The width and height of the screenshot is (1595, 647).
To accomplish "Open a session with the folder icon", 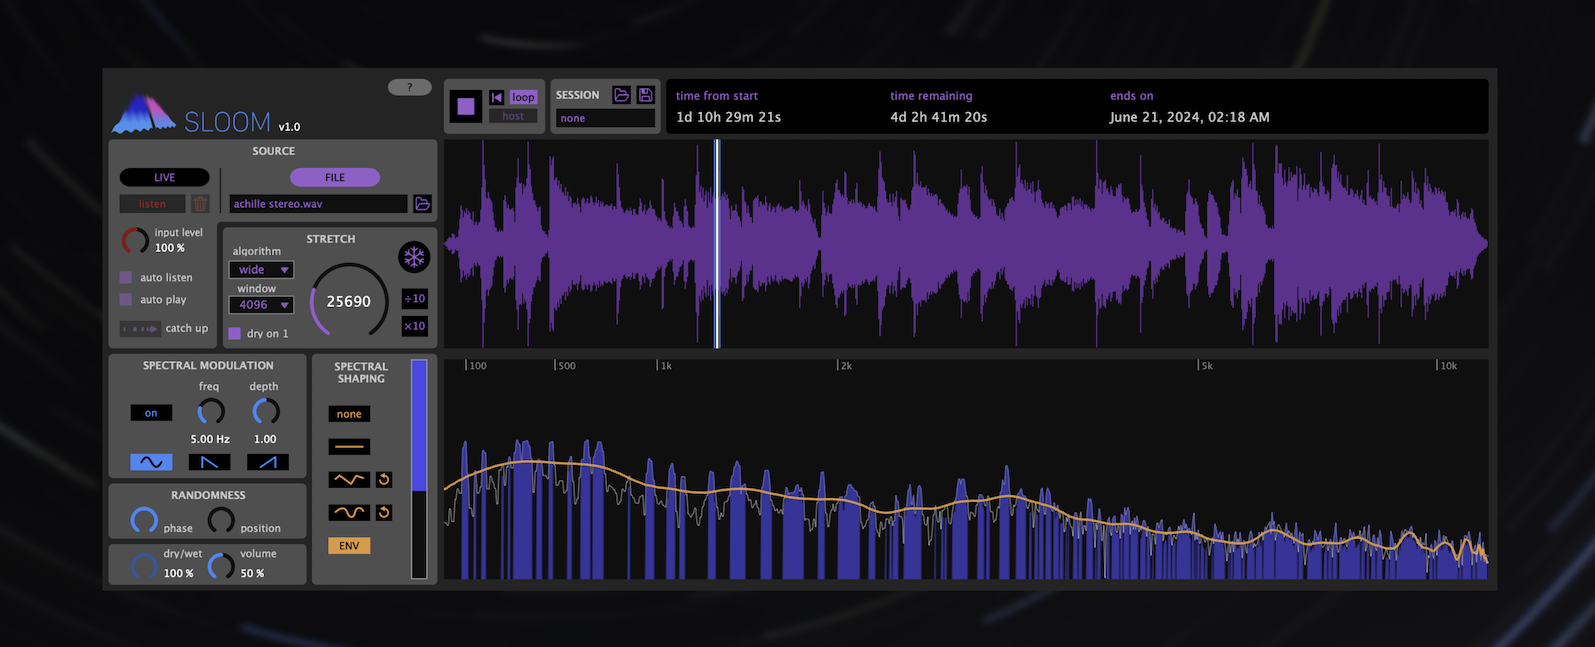I will coord(621,95).
